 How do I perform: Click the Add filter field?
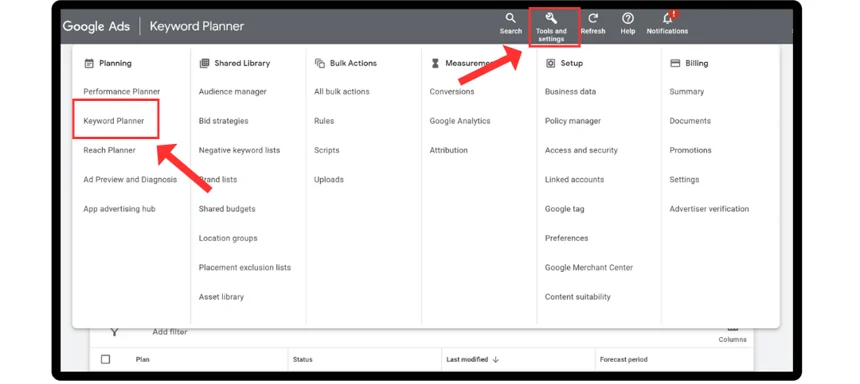(x=169, y=332)
